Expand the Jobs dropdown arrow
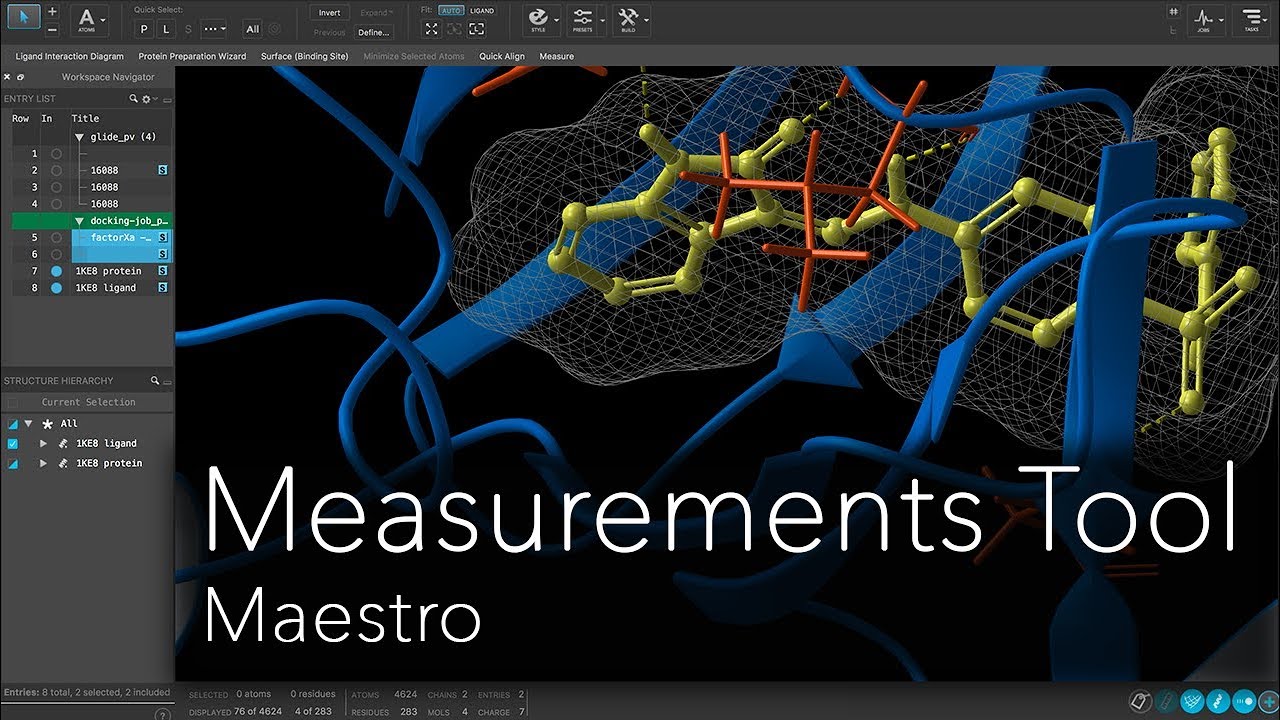The width and height of the screenshot is (1280, 720). (1221, 20)
